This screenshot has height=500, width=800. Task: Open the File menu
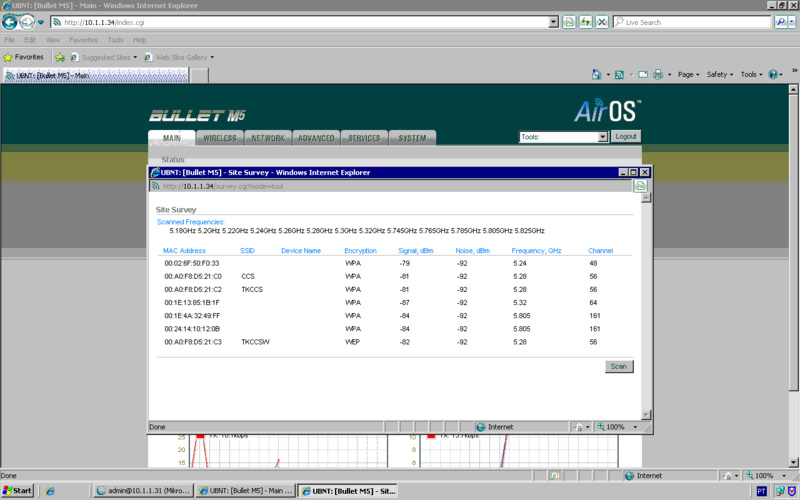pos(10,40)
